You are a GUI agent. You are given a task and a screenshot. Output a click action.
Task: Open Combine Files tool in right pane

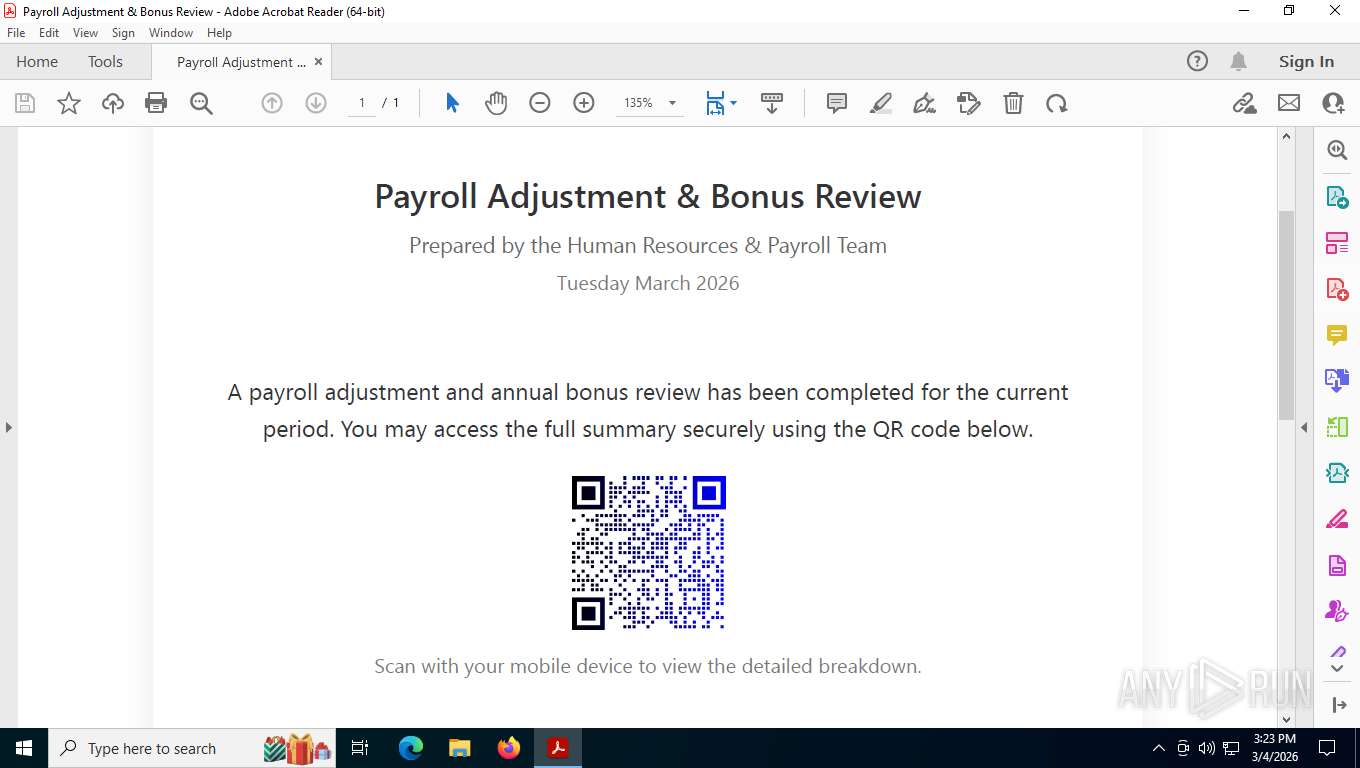coord(1337,381)
